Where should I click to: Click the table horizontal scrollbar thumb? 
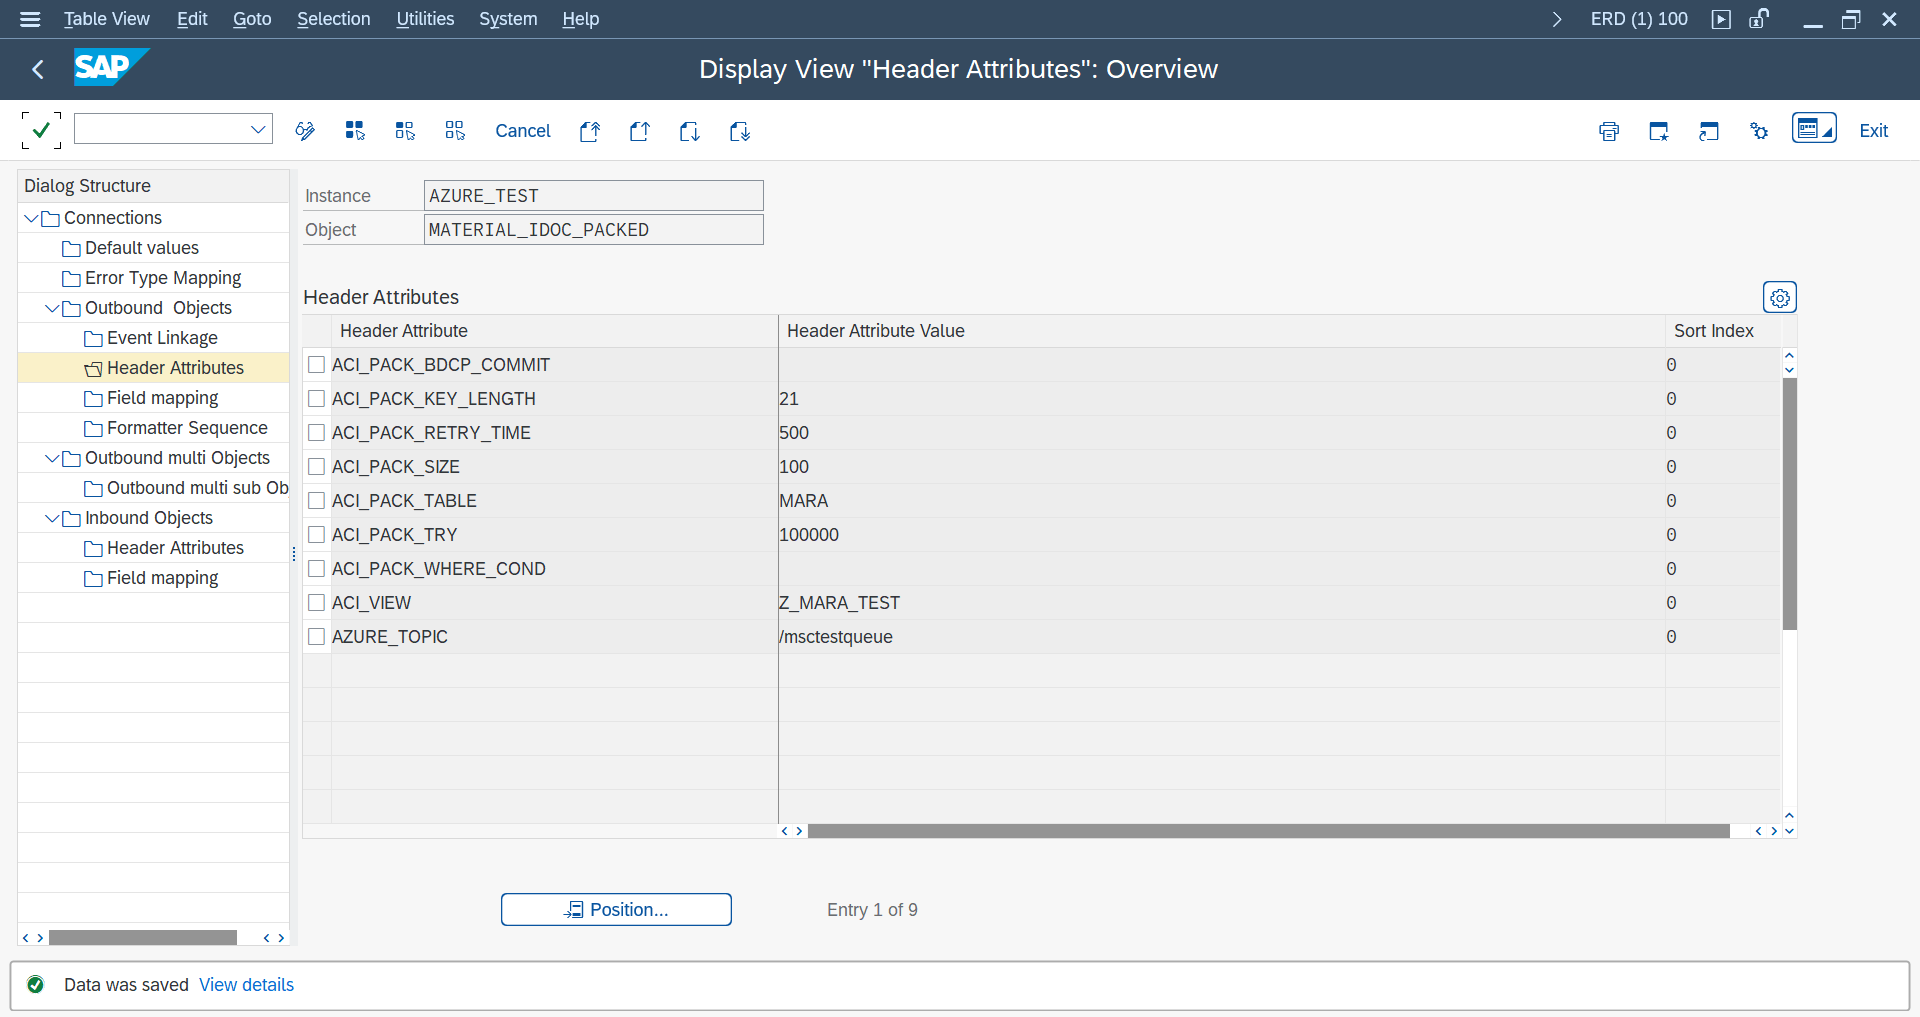pos(1269,831)
